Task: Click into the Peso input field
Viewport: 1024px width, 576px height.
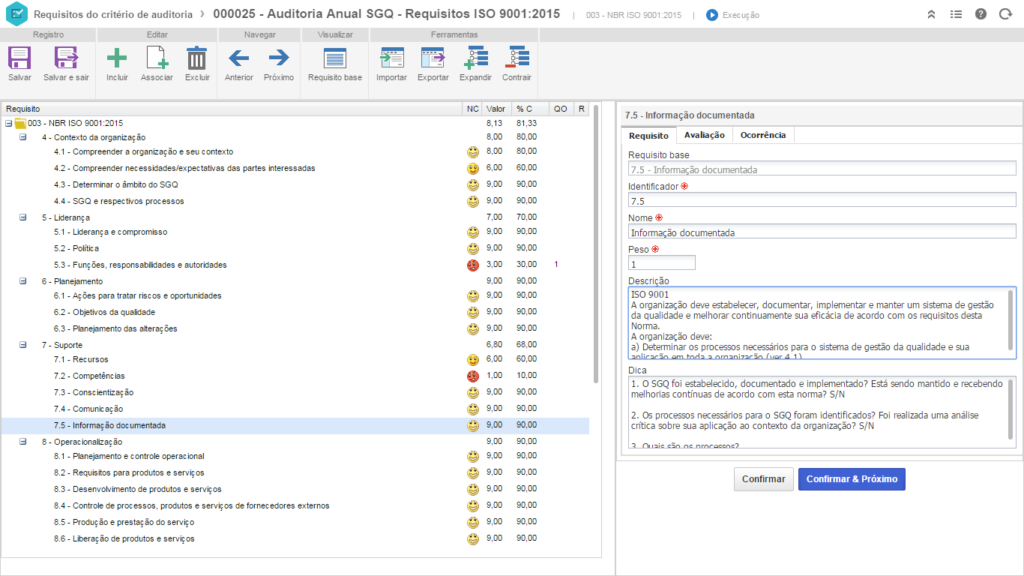Action: pyautogui.click(x=661, y=263)
